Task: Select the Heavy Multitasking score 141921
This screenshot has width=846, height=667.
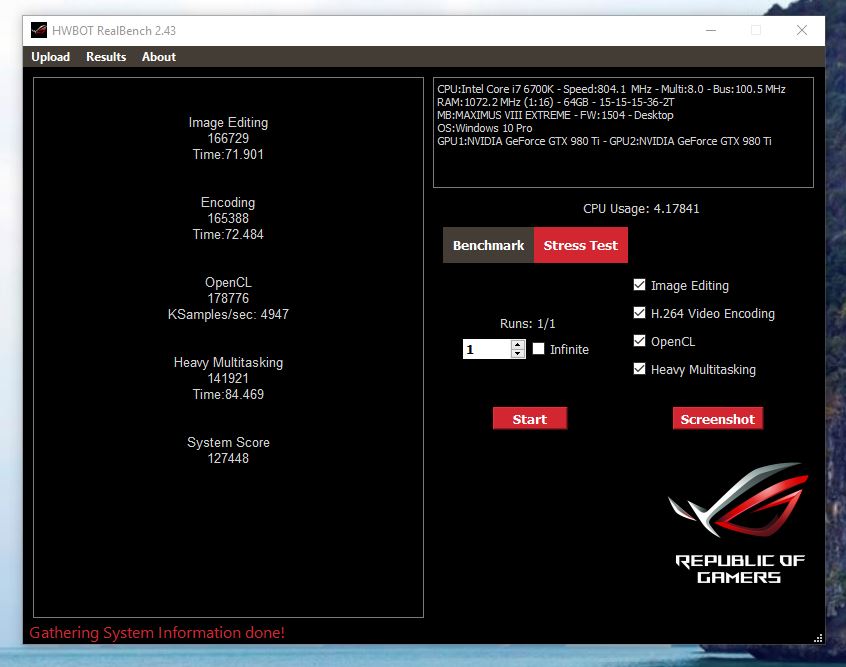Action: (228, 378)
